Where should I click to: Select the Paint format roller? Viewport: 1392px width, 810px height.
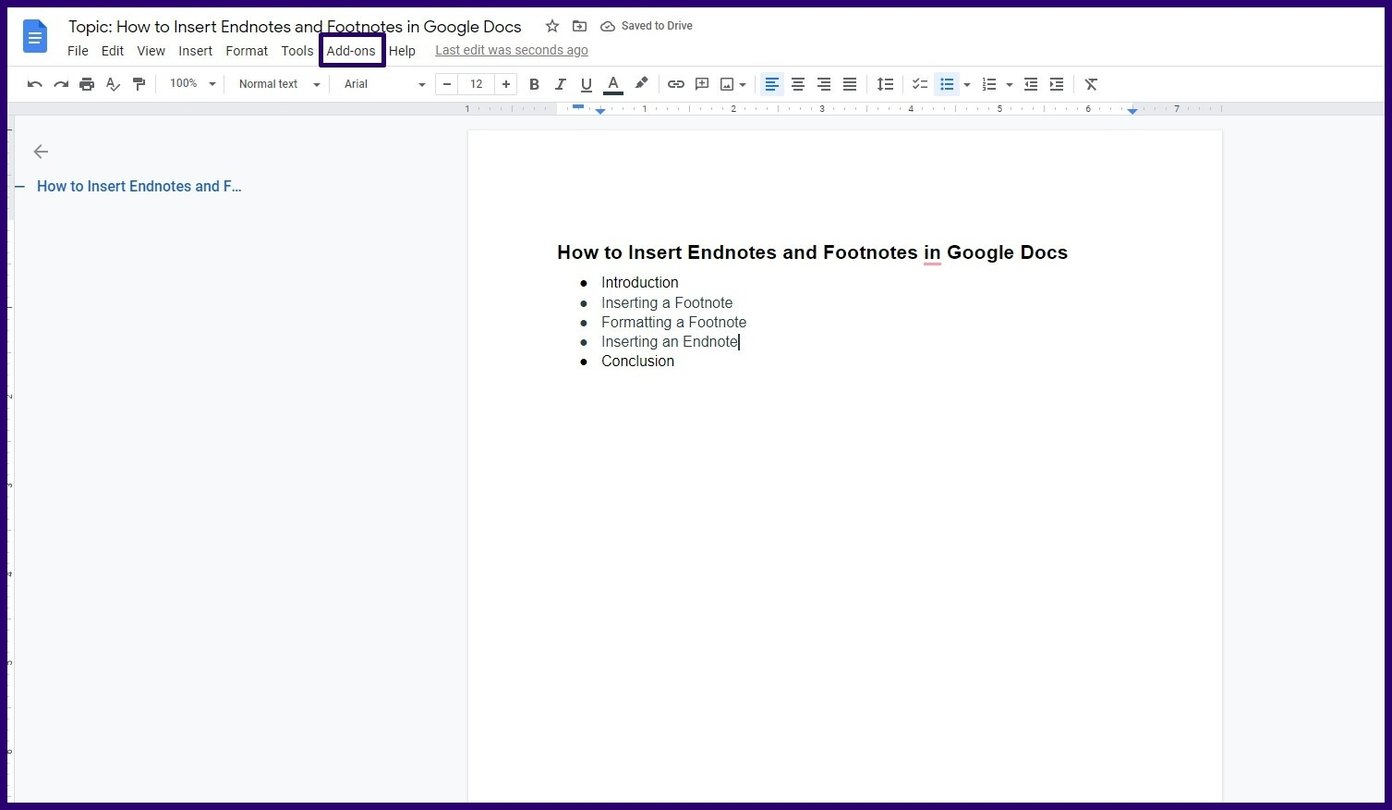(139, 84)
